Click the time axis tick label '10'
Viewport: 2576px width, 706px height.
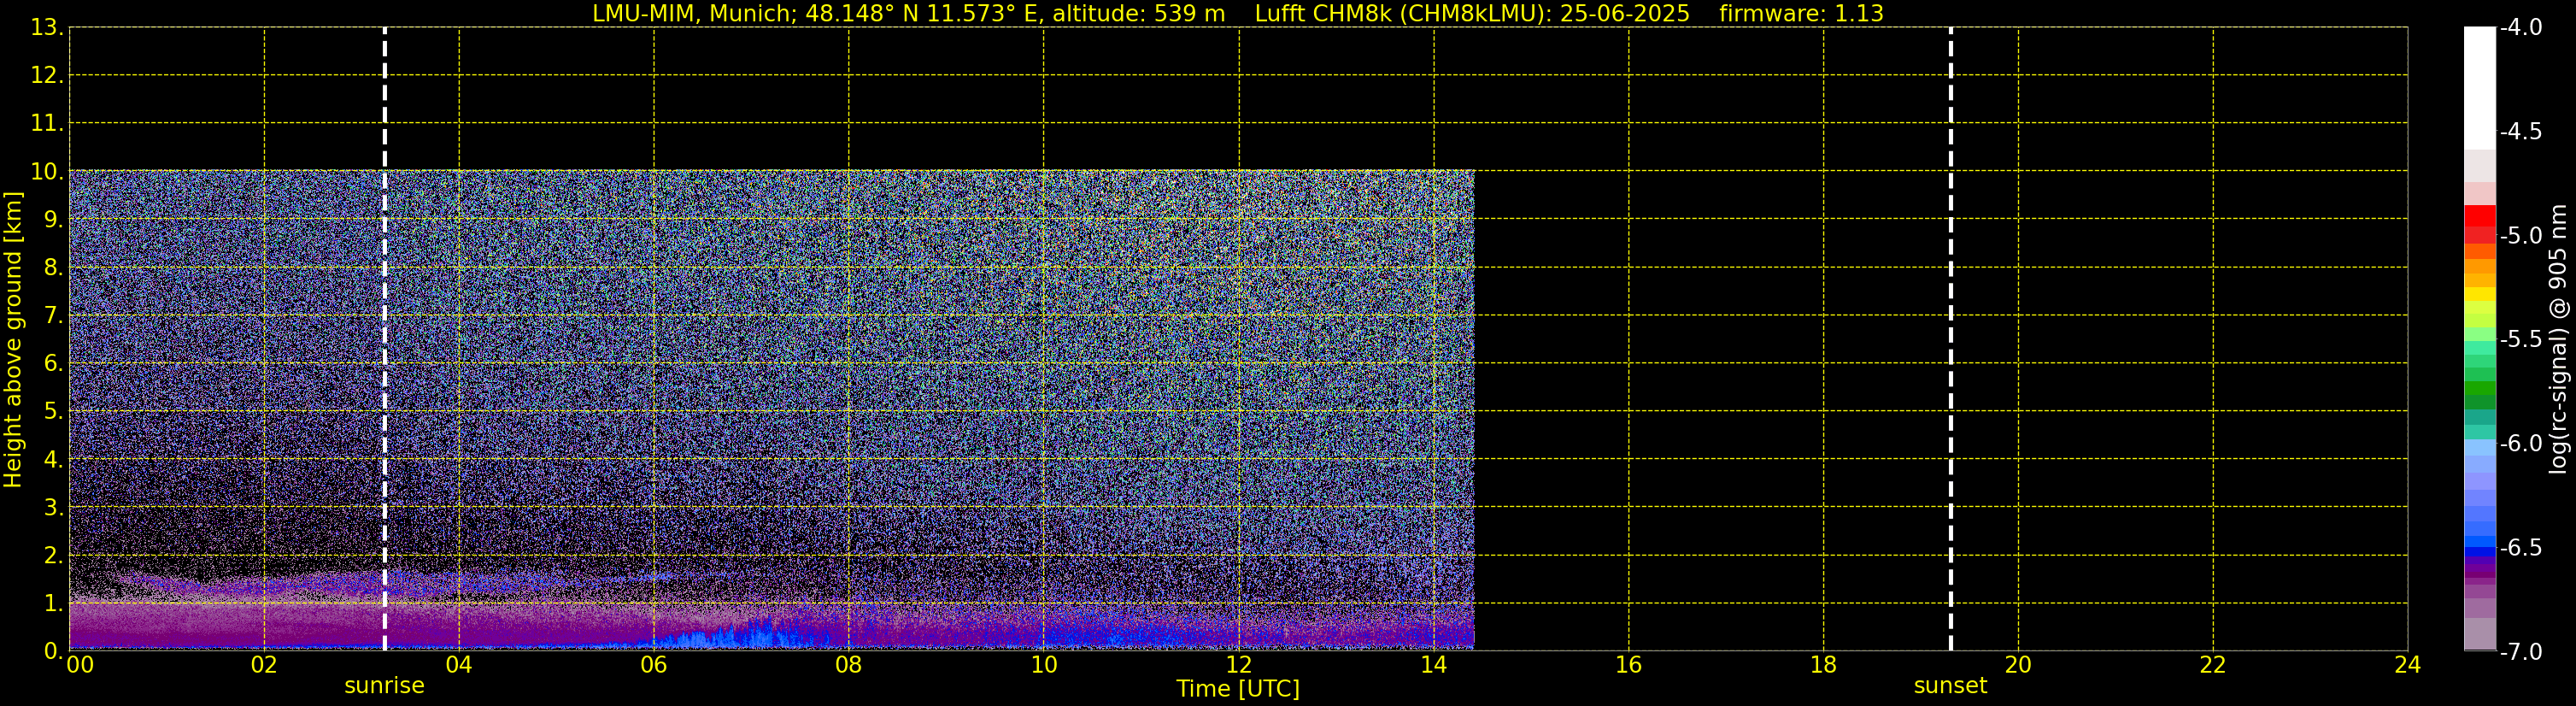point(1044,665)
